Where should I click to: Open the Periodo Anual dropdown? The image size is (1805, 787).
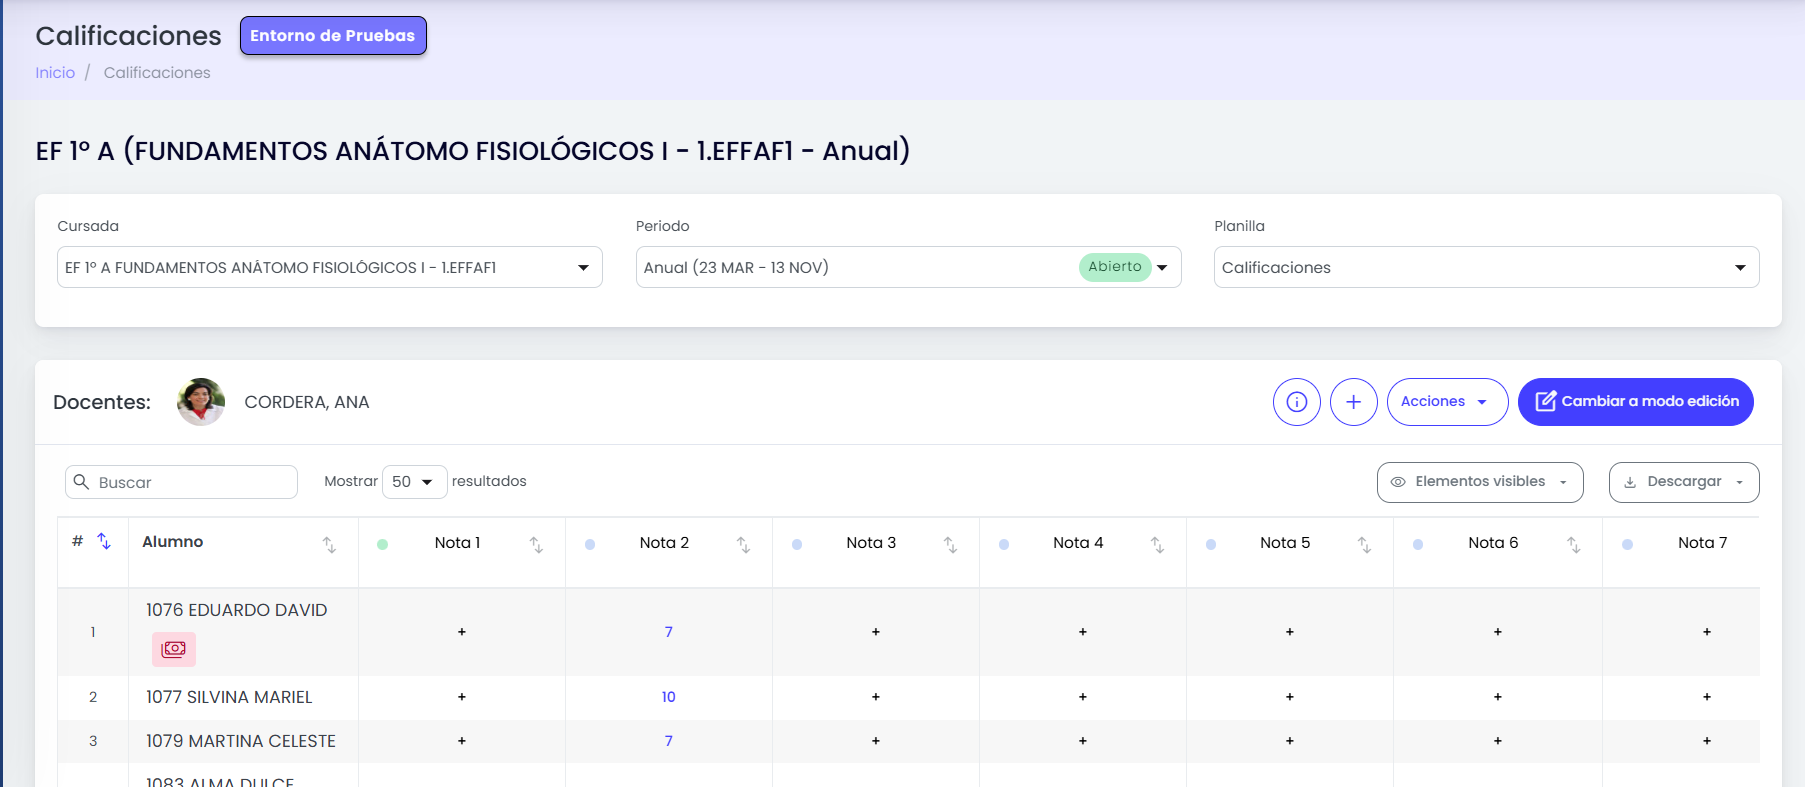click(908, 267)
